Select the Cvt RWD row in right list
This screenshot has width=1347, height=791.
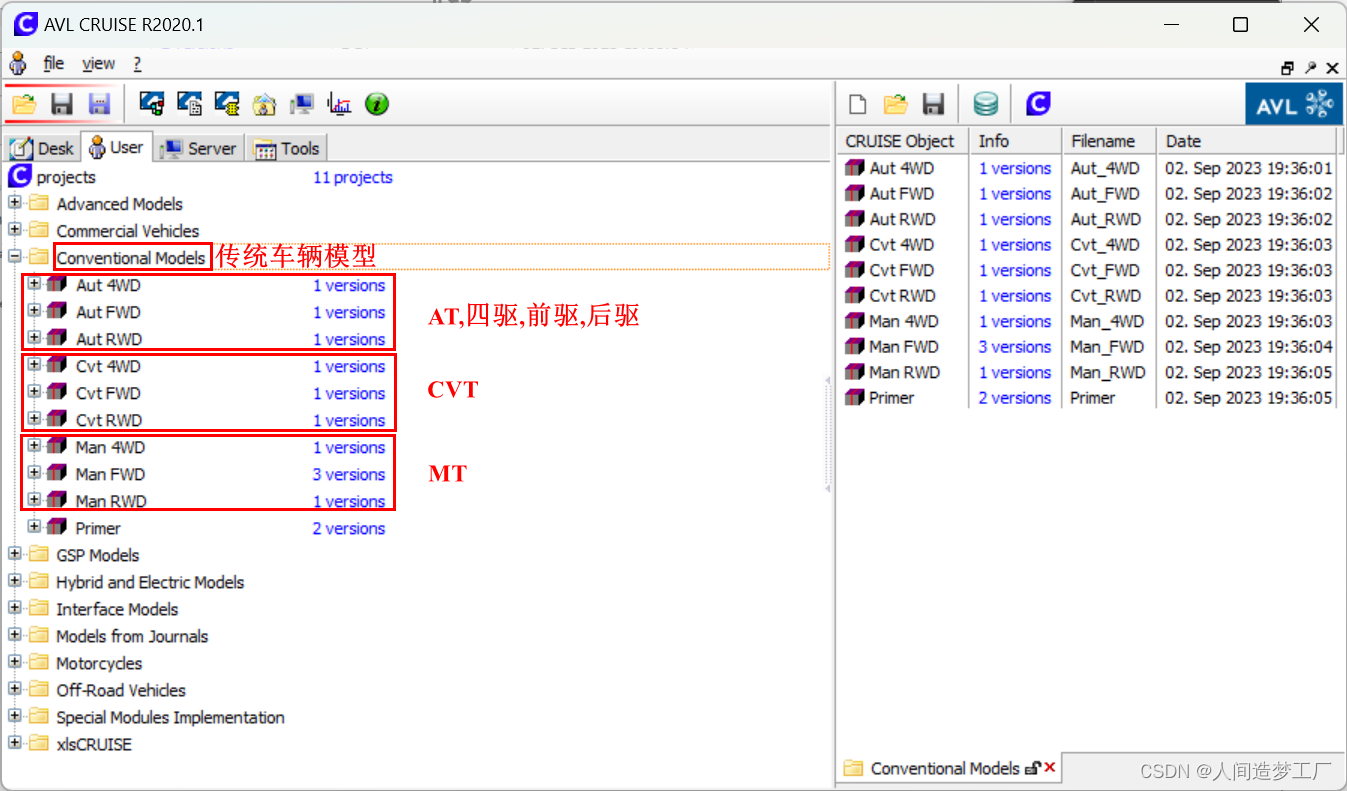click(x=1088, y=296)
